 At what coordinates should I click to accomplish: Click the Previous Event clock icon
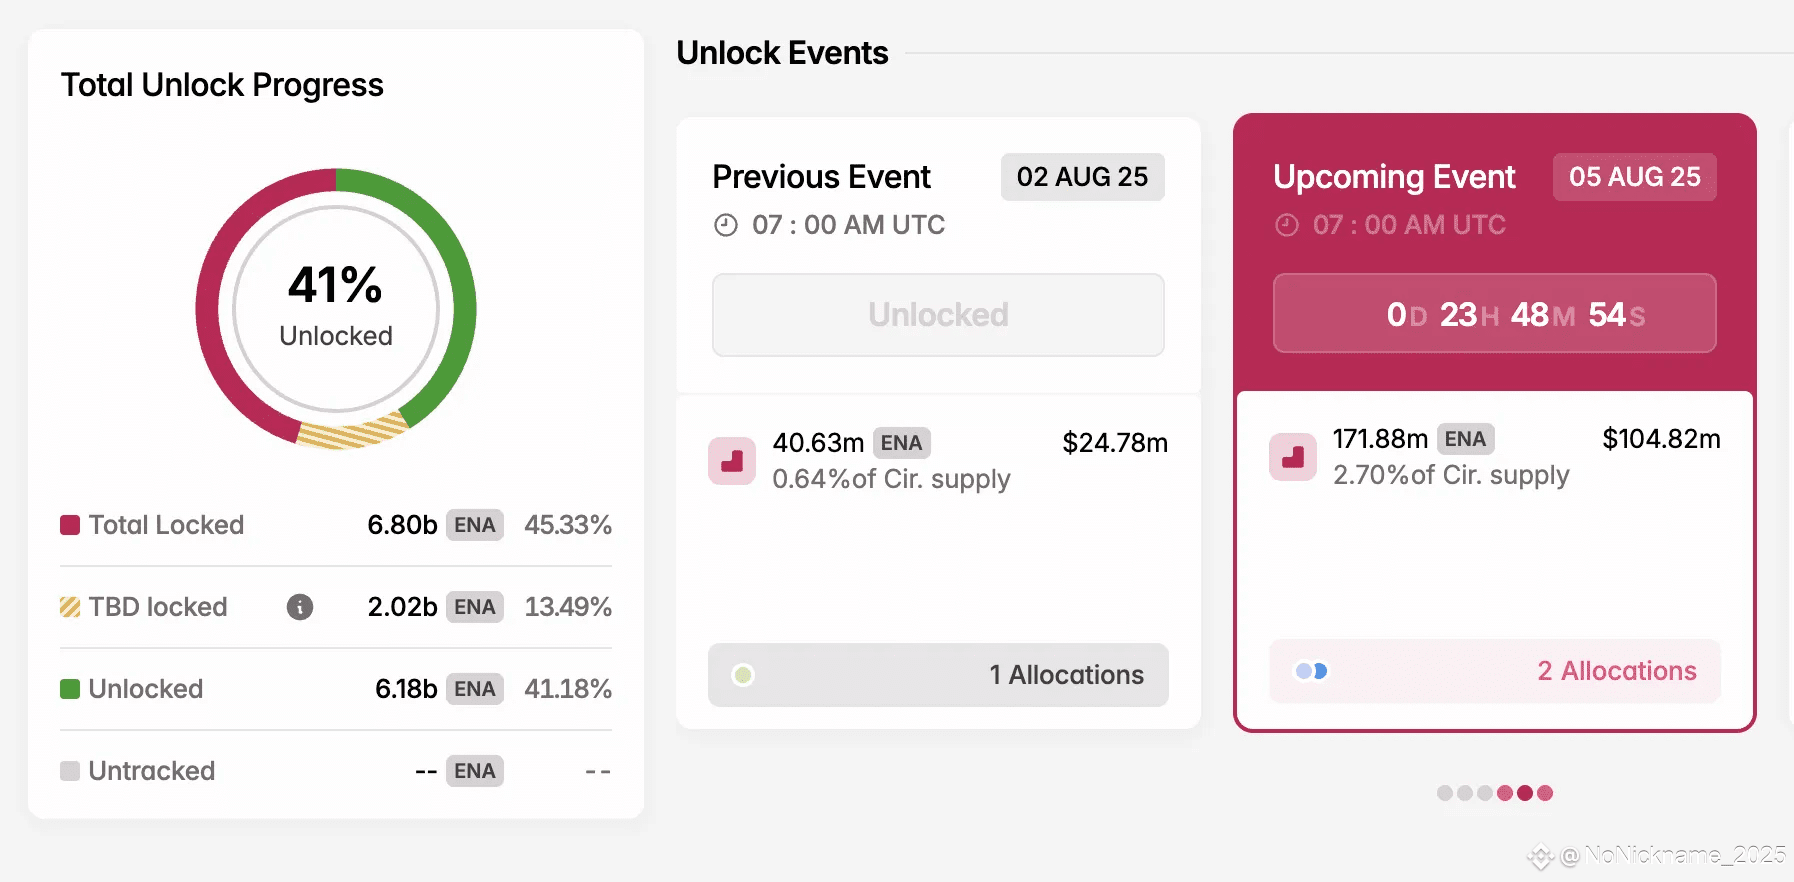coord(725,225)
